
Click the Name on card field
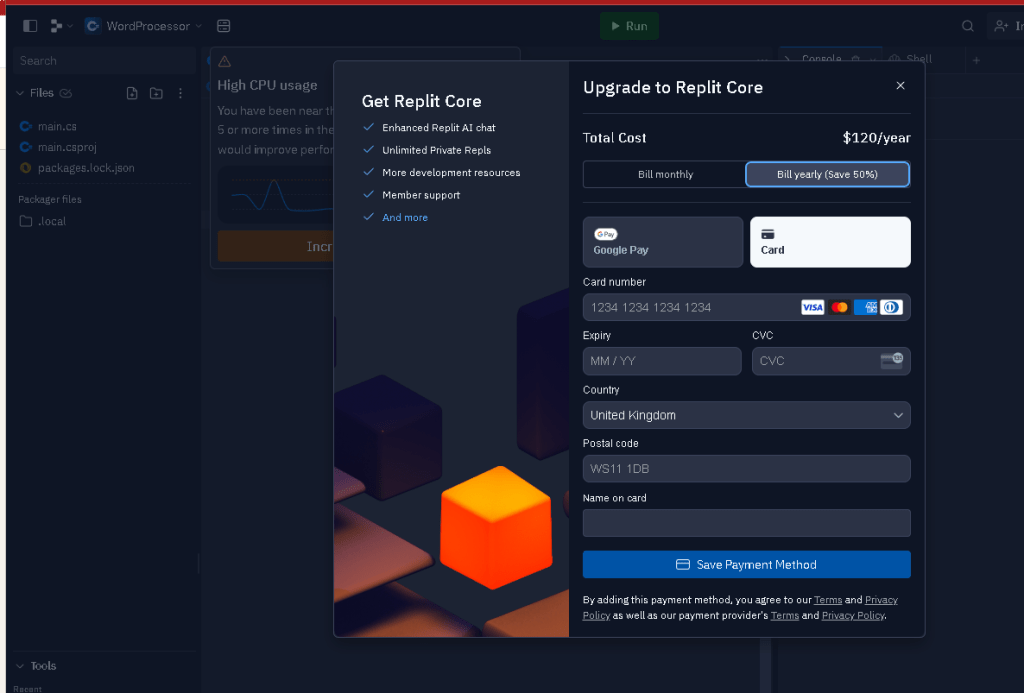[746, 523]
